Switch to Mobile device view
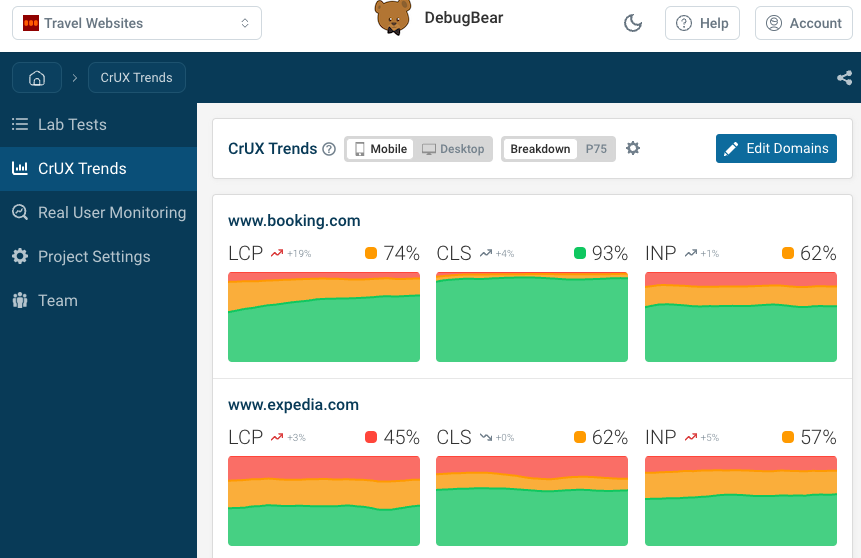The height and width of the screenshot is (558, 861). tap(381, 149)
